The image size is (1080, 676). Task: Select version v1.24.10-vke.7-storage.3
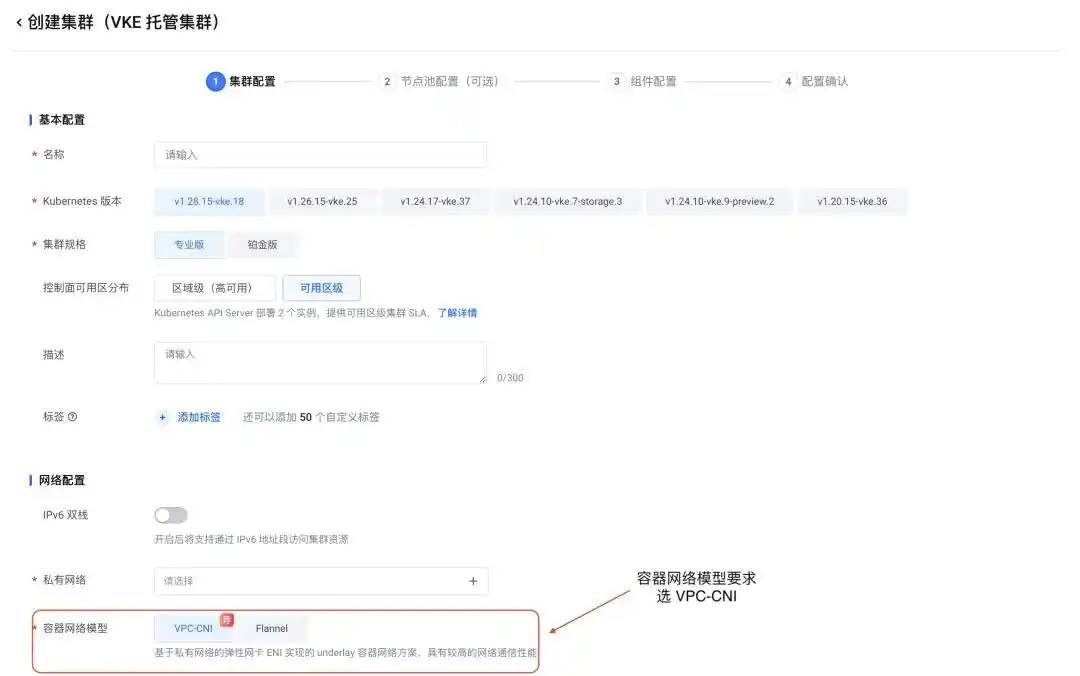tap(568, 201)
